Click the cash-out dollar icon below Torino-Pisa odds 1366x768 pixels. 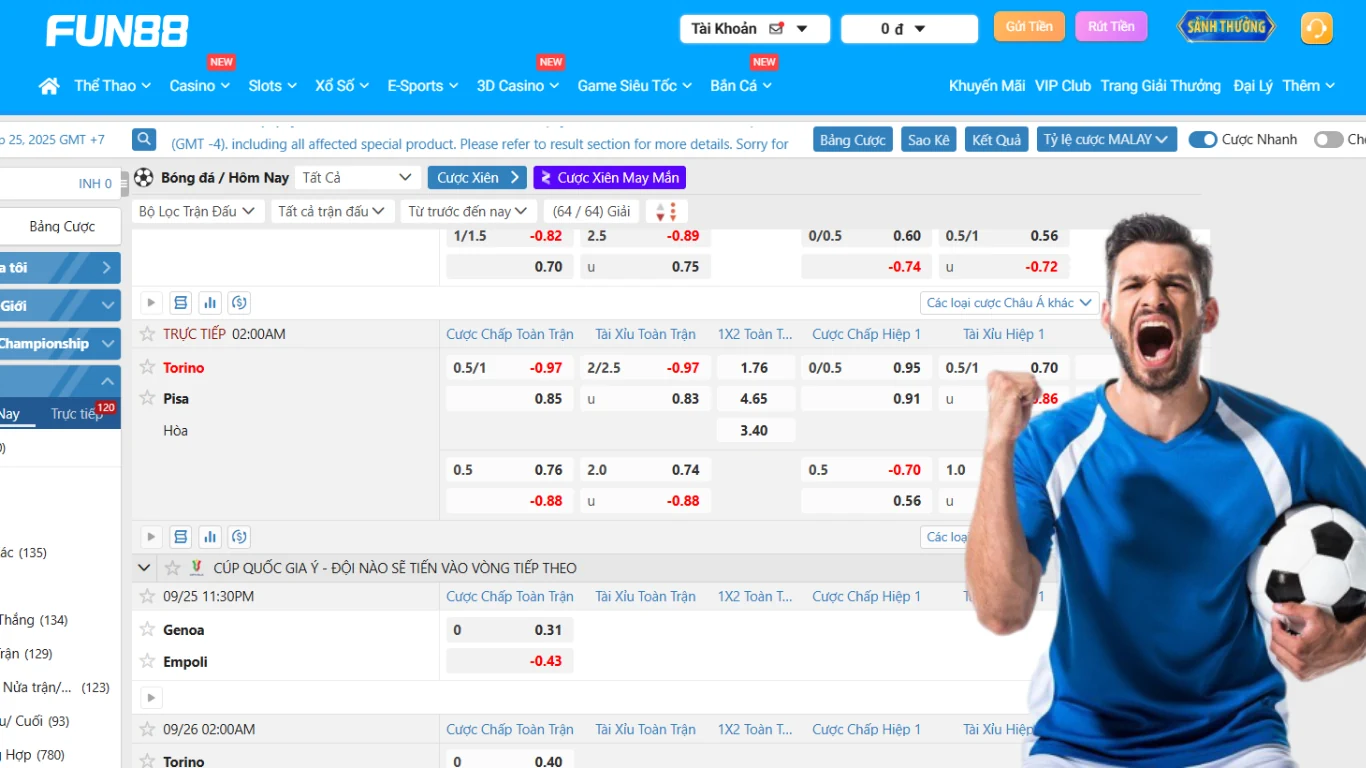(x=239, y=537)
